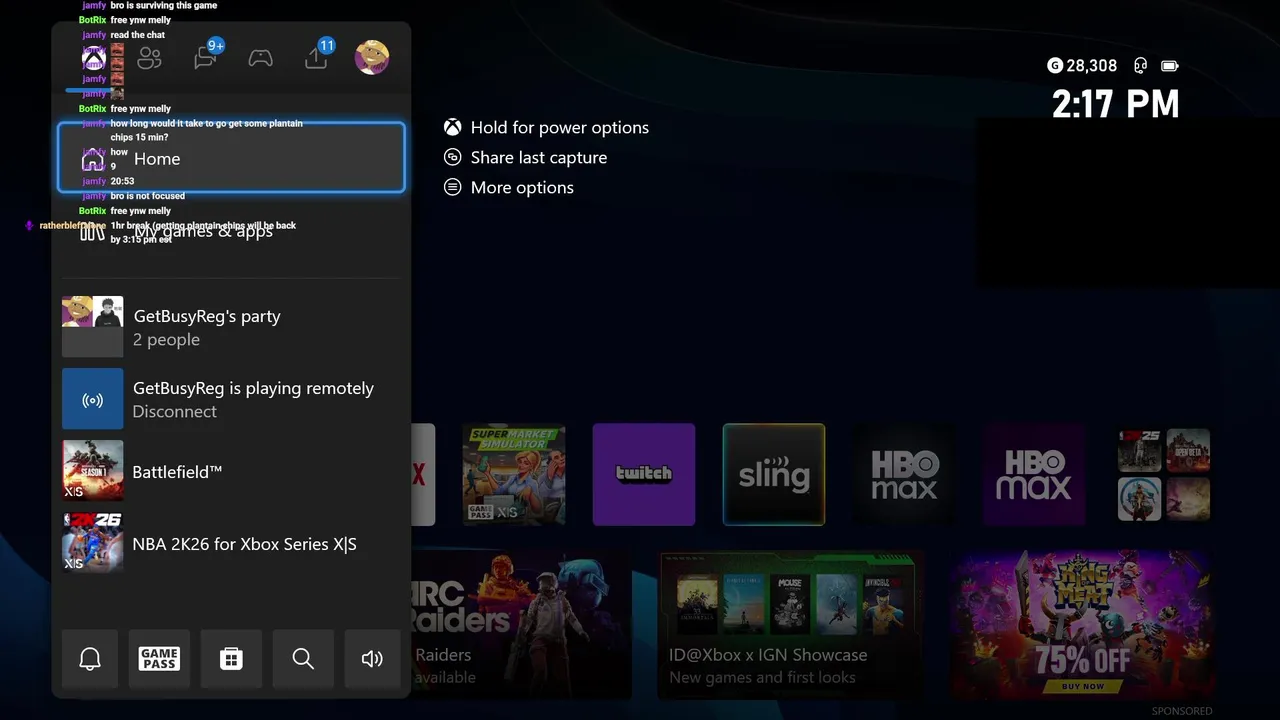The height and width of the screenshot is (720, 1280).
Task: Open notifications bell icon
Action: [x=90, y=658]
